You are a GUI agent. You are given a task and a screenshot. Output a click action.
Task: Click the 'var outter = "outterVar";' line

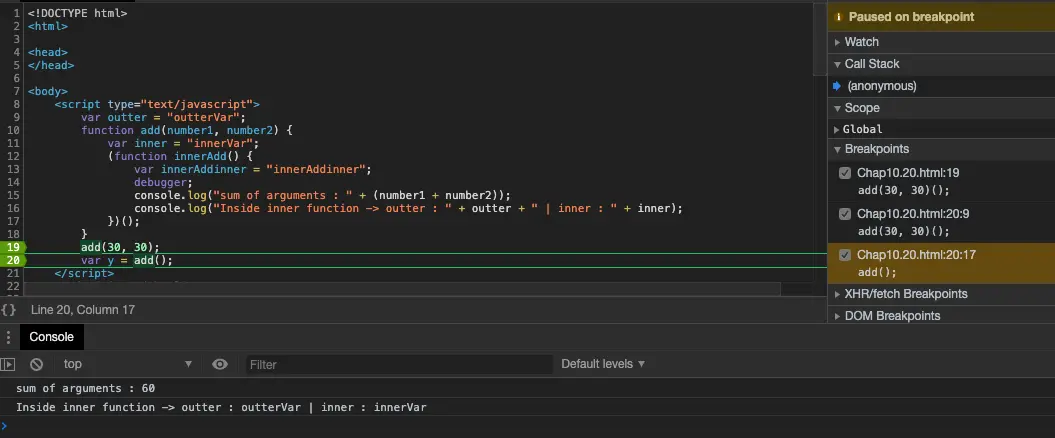[x=163, y=117]
